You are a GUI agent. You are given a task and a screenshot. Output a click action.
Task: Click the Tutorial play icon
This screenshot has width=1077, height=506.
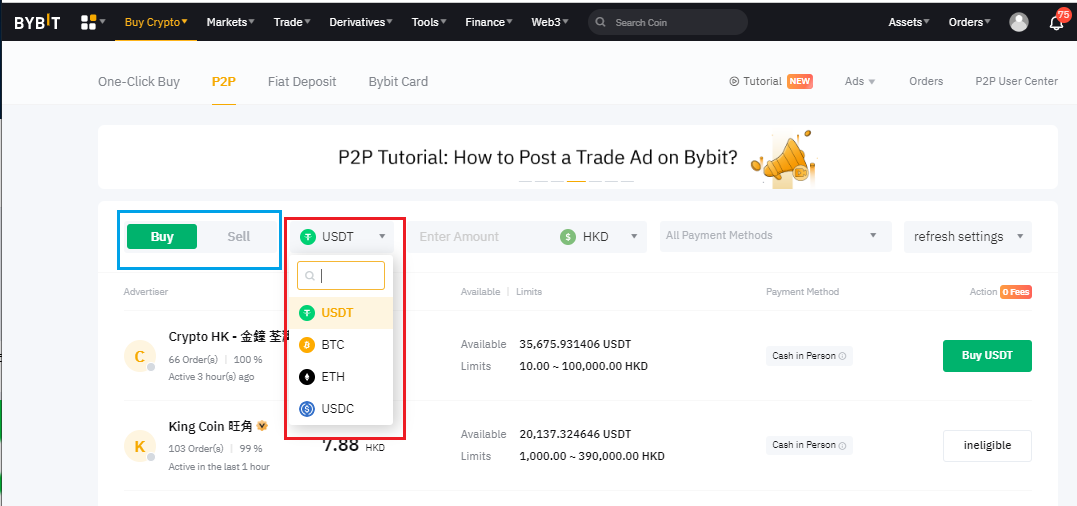734,81
